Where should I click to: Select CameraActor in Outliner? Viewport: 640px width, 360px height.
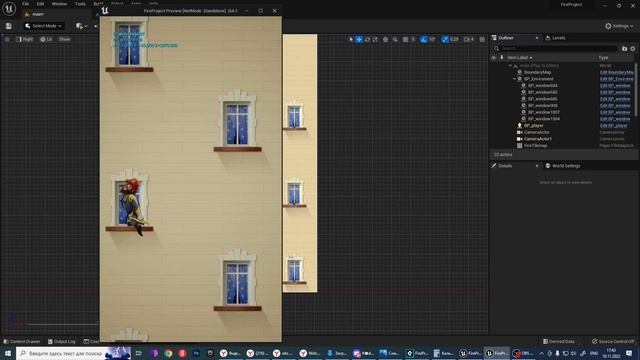(x=536, y=132)
